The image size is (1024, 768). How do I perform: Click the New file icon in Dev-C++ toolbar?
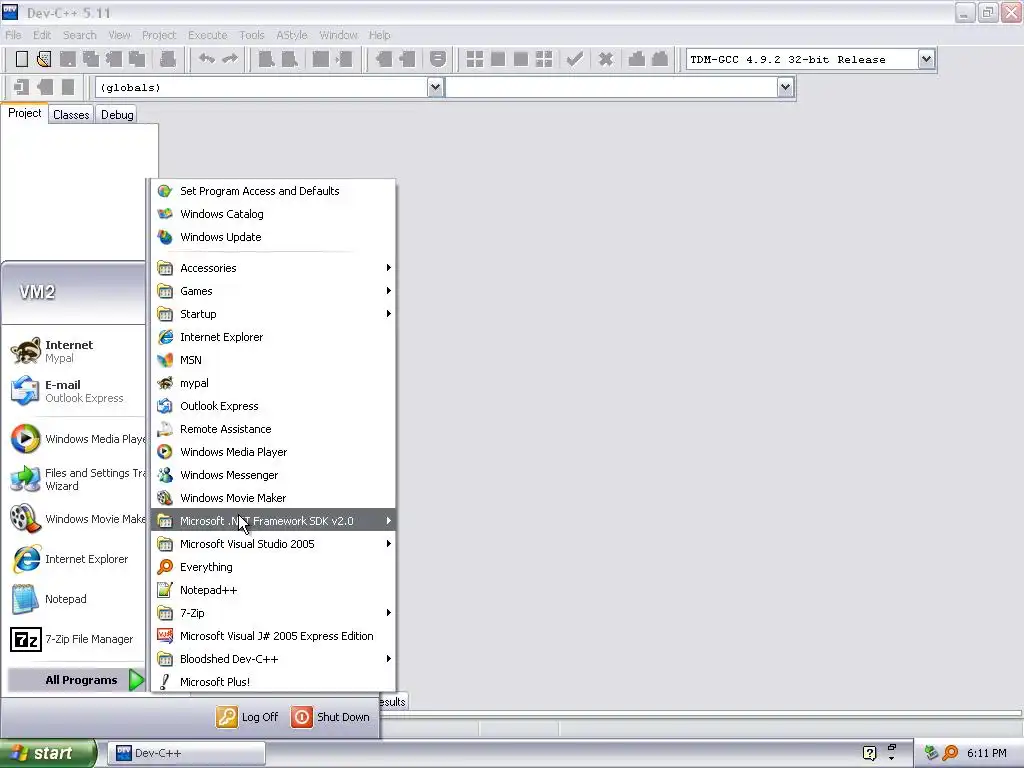click(x=22, y=59)
